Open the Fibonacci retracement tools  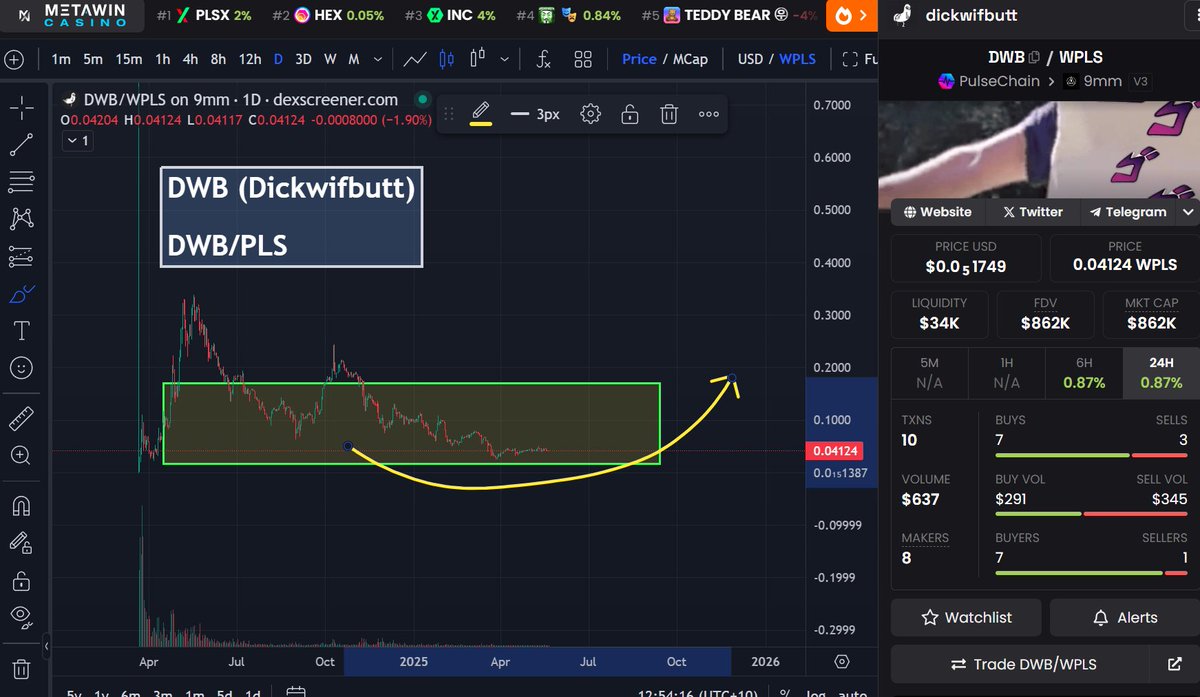coord(21,182)
